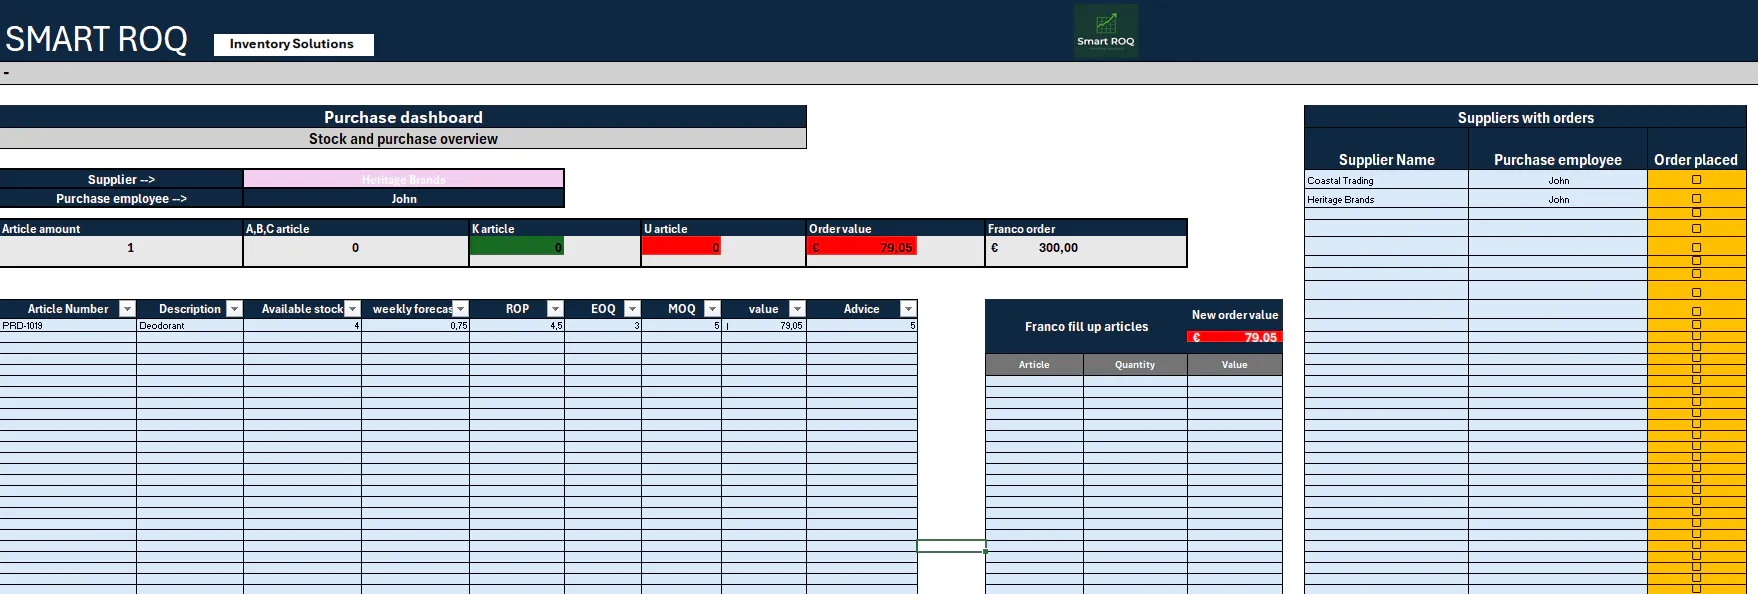This screenshot has width=1758, height=594.
Task: Open the value column filter dropdown
Action: pyautogui.click(x=797, y=309)
